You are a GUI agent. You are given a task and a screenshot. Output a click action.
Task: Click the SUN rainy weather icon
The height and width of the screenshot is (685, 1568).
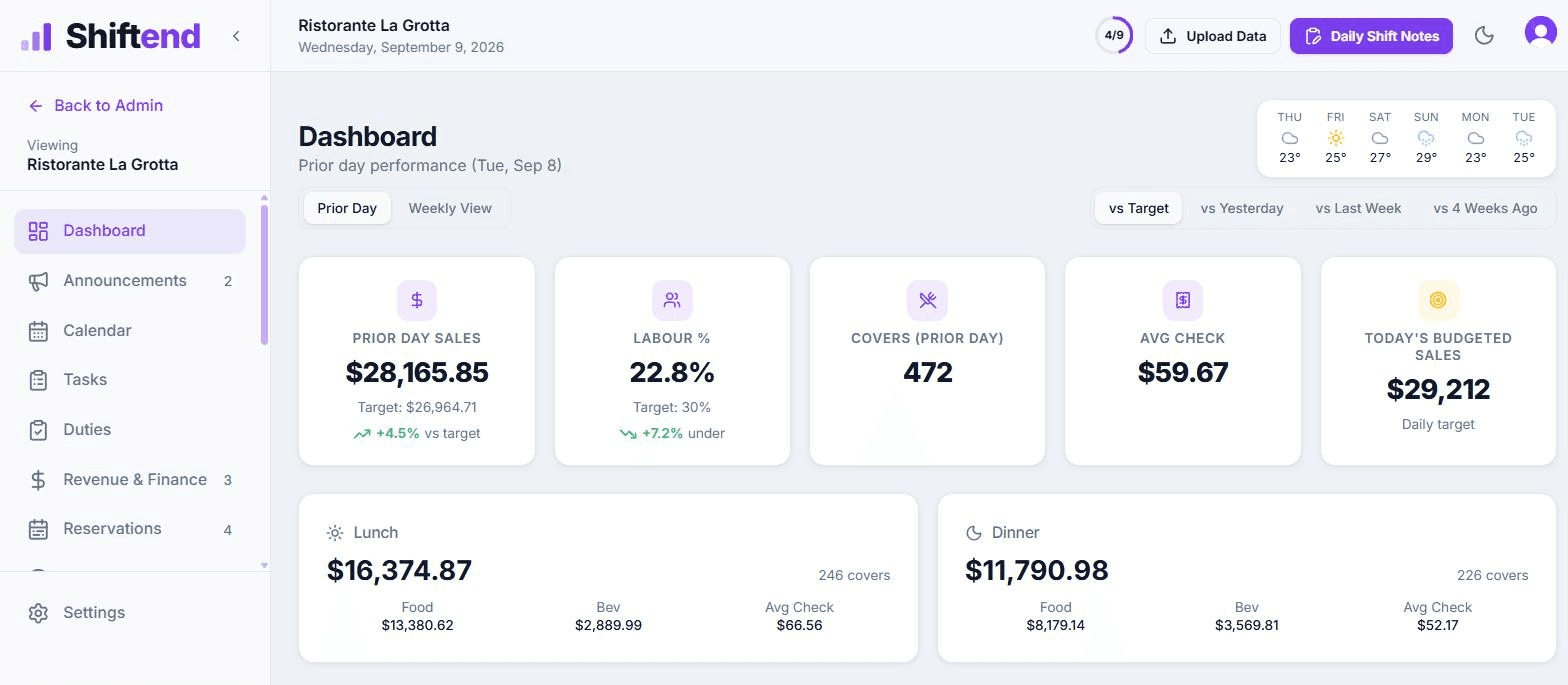click(1426, 138)
